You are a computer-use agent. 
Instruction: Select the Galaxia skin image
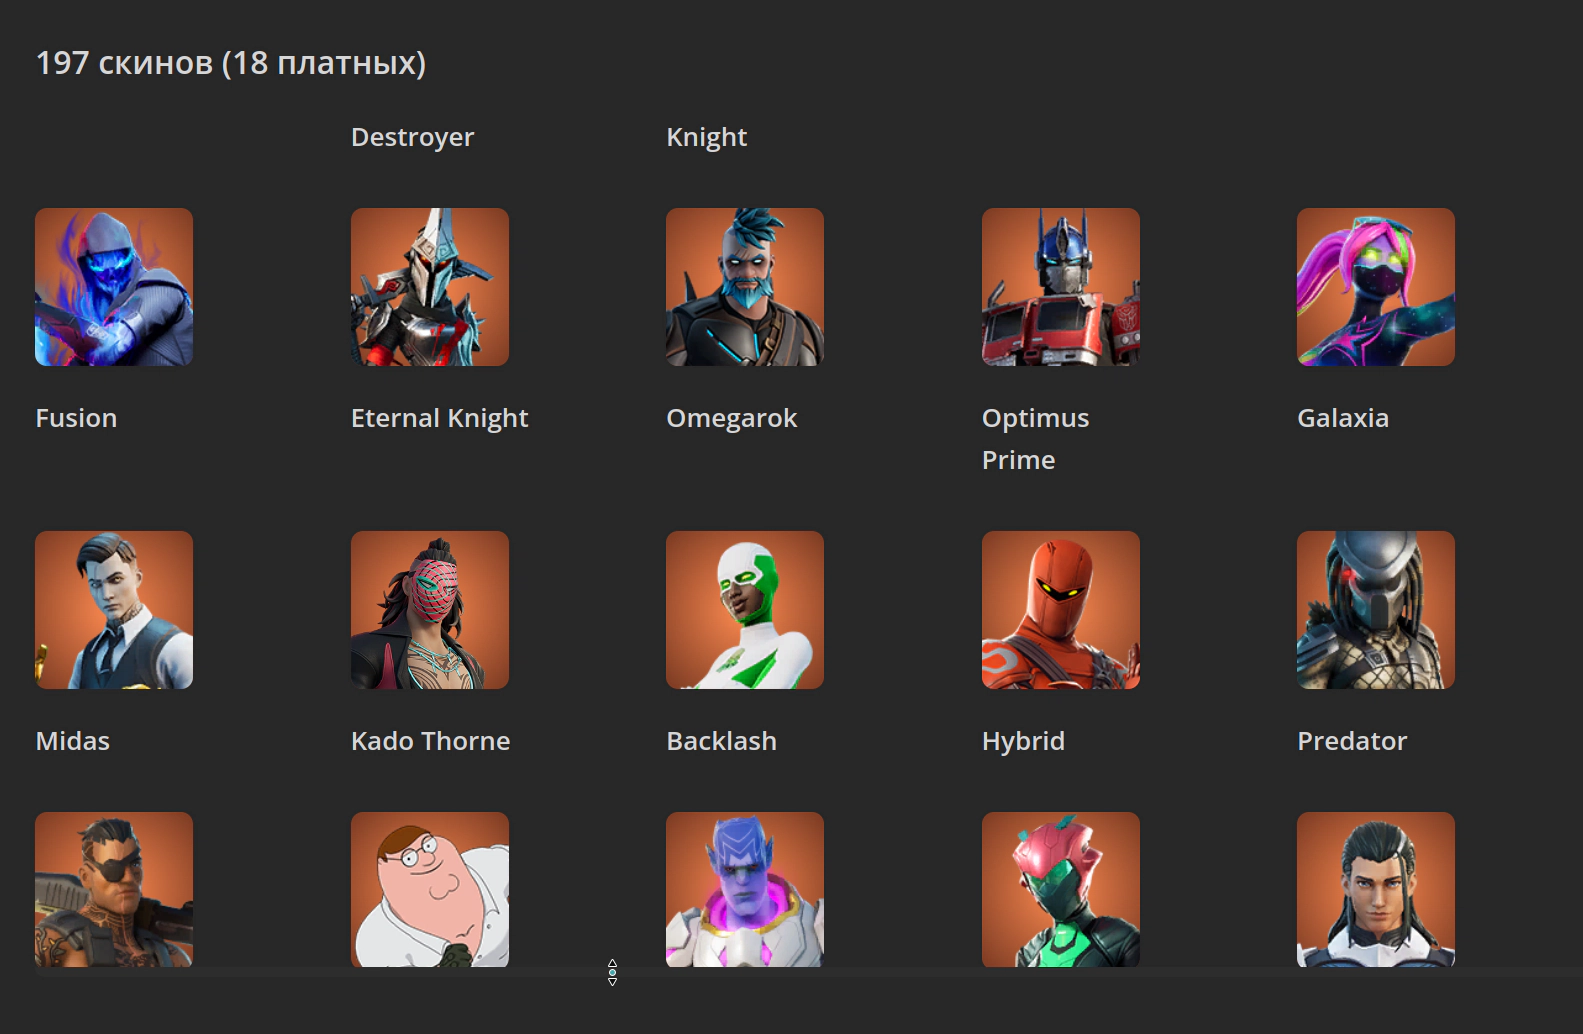pos(1376,287)
